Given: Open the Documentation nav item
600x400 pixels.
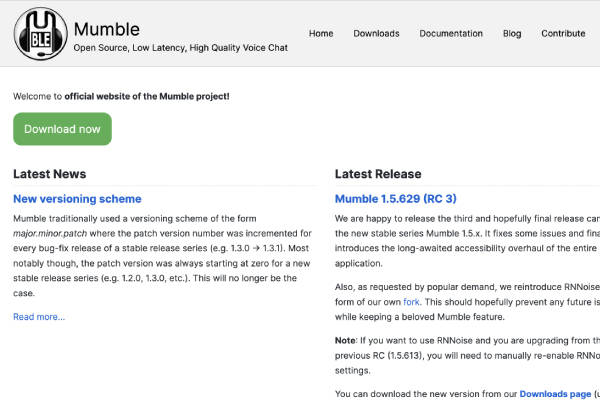Looking at the screenshot, I should pos(451,34).
